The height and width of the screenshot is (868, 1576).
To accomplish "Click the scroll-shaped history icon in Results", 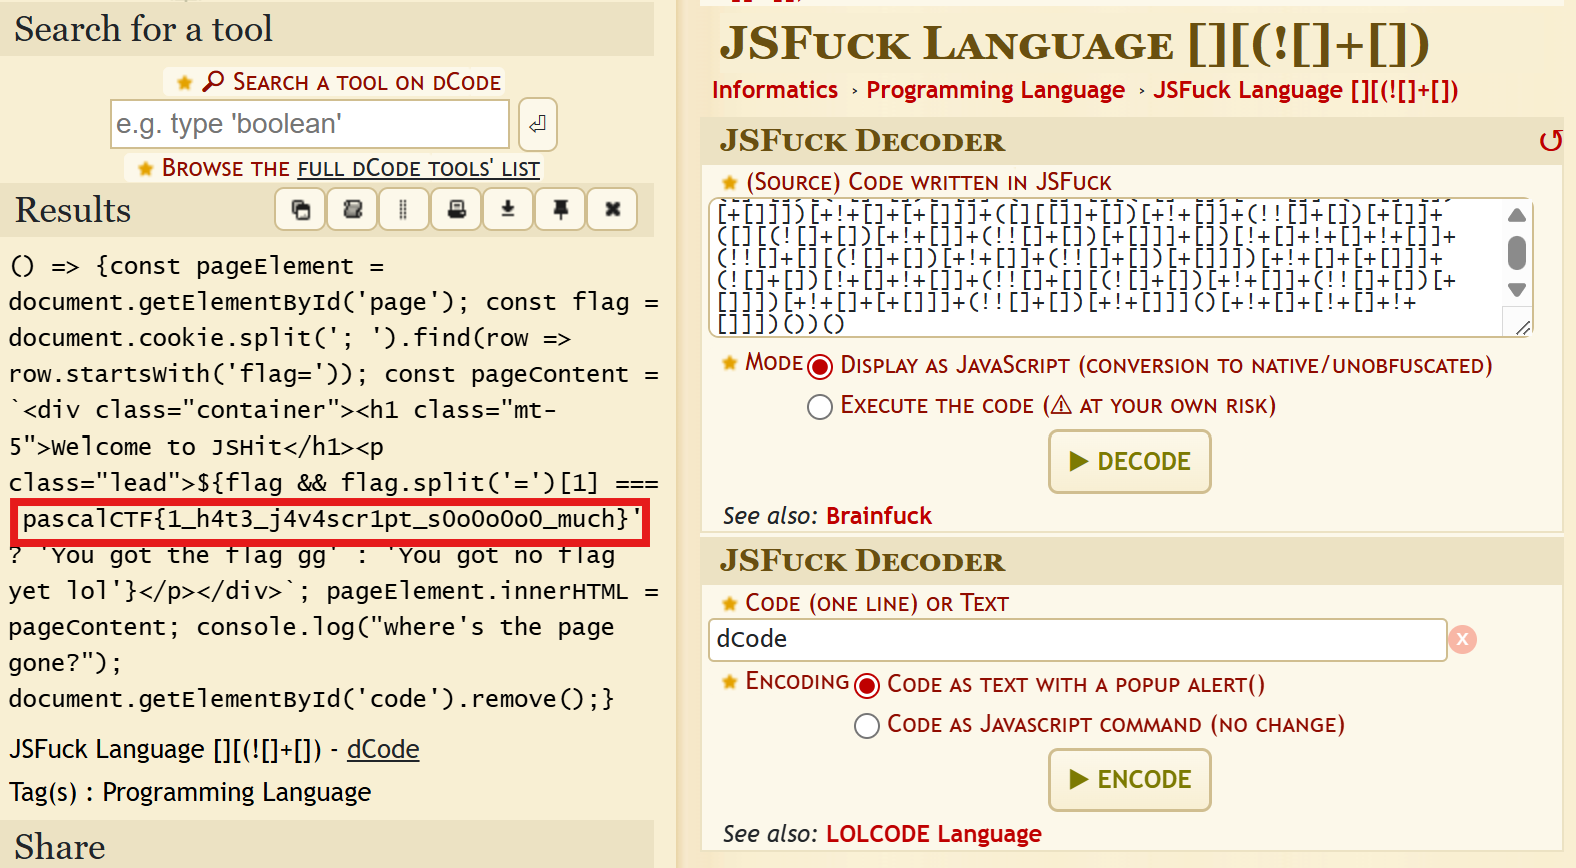I will 352,209.
